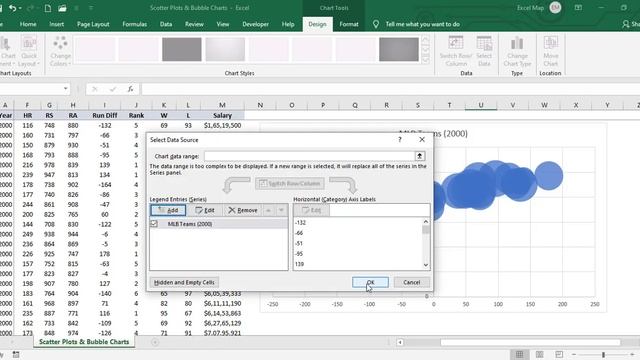Click the Open folder icon in quick access
640x360 pixels.
tap(62, 8)
